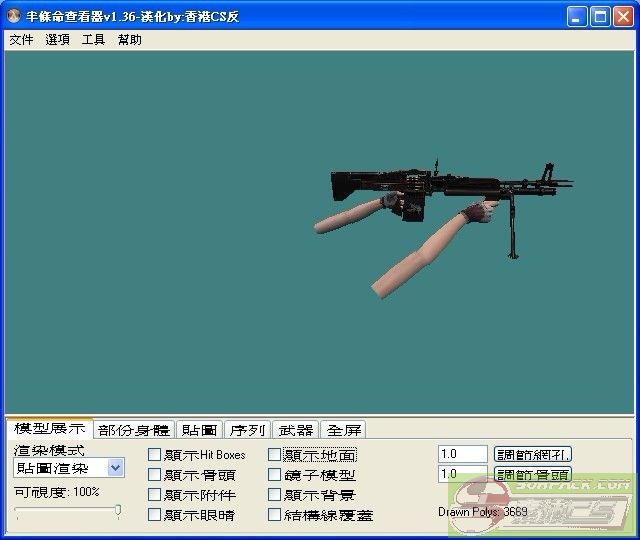
Task: Open the 文件 menu
Action: click(x=21, y=40)
